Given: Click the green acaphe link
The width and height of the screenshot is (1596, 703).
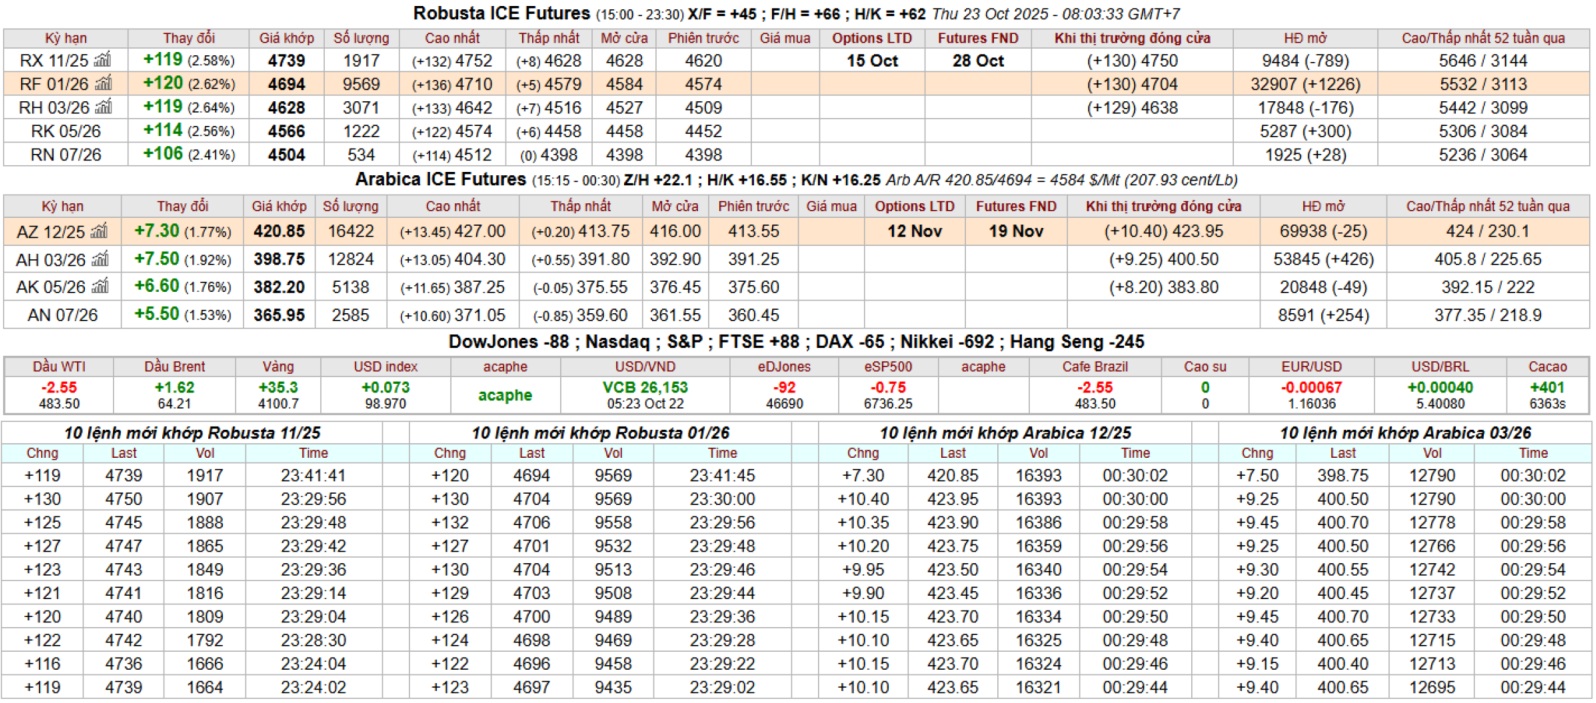Looking at the screenshot, I should pyautogui.click(x=505, y=395).
